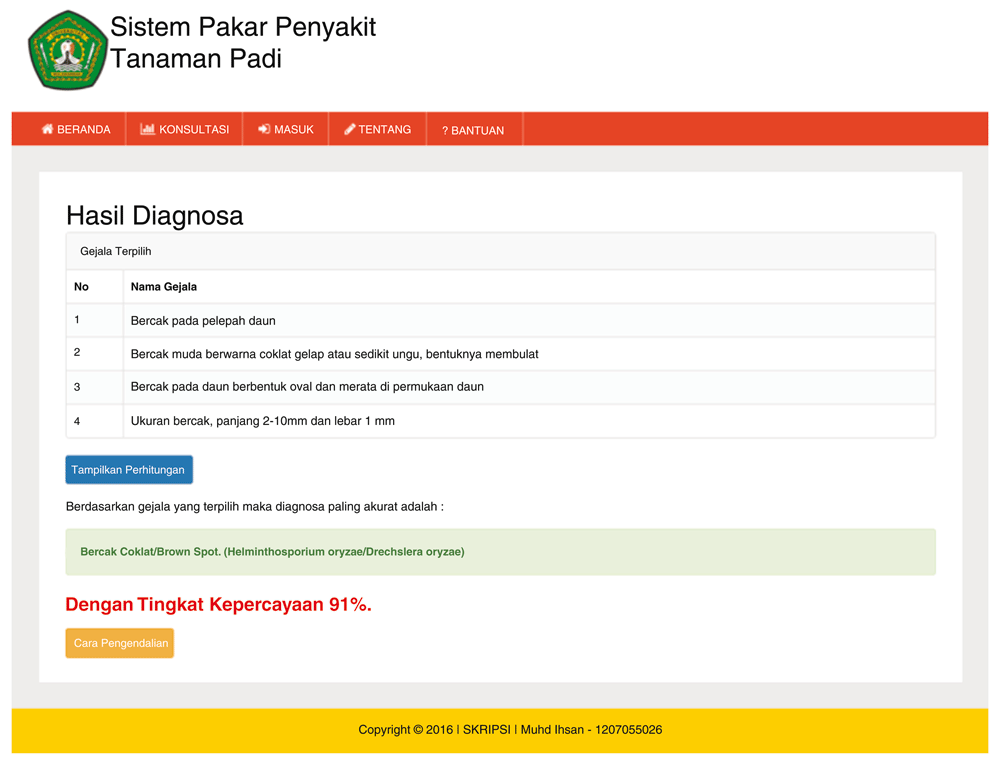
Task: Open the BANTUAN help menu label
Action: tap(478, 130)
